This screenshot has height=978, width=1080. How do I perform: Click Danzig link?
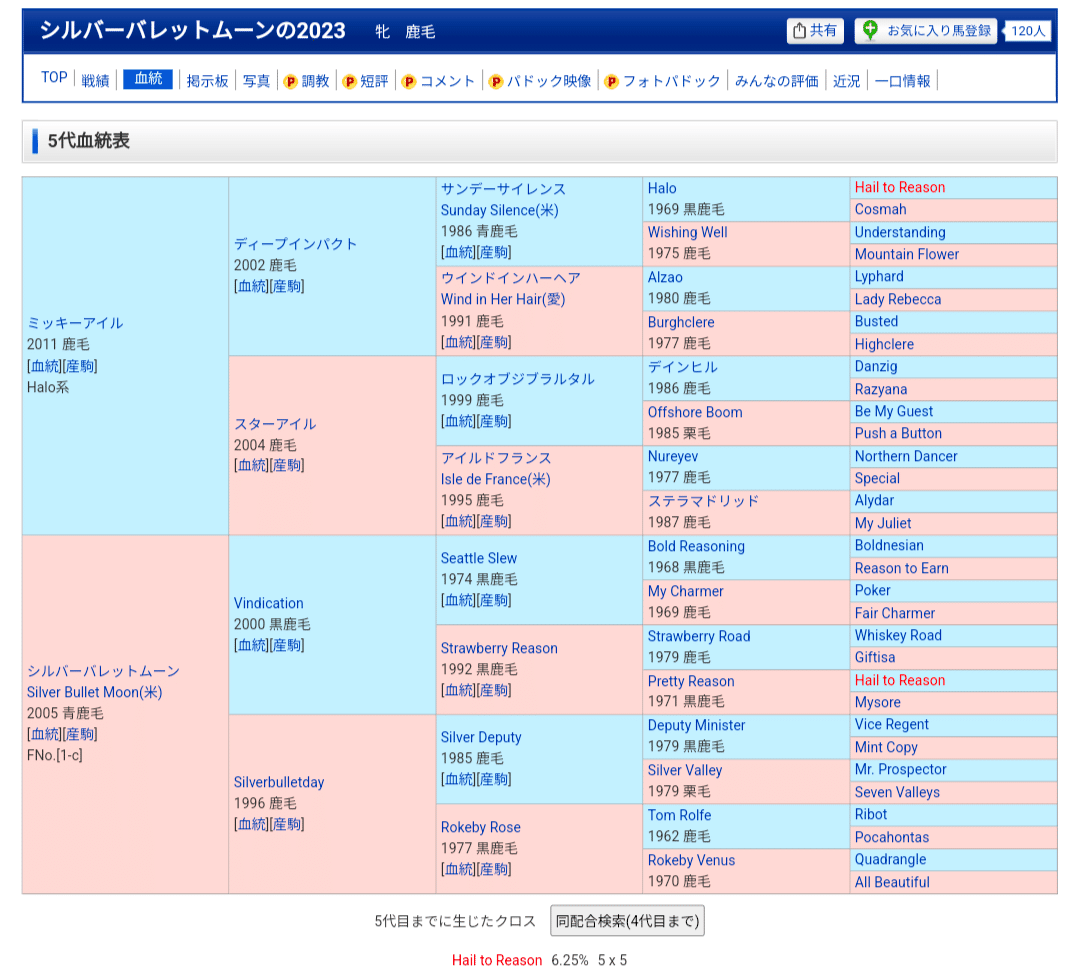pos(876,366)
